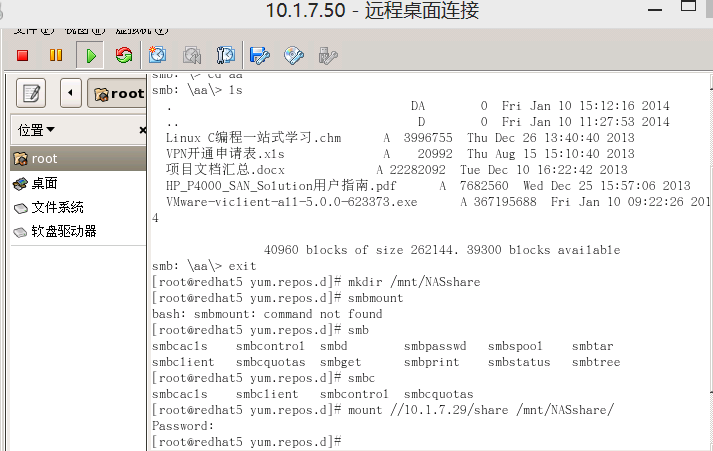Open the Snapshot Manager icon
The width and height of the screenshot is (713, 451).
point(226,55)
